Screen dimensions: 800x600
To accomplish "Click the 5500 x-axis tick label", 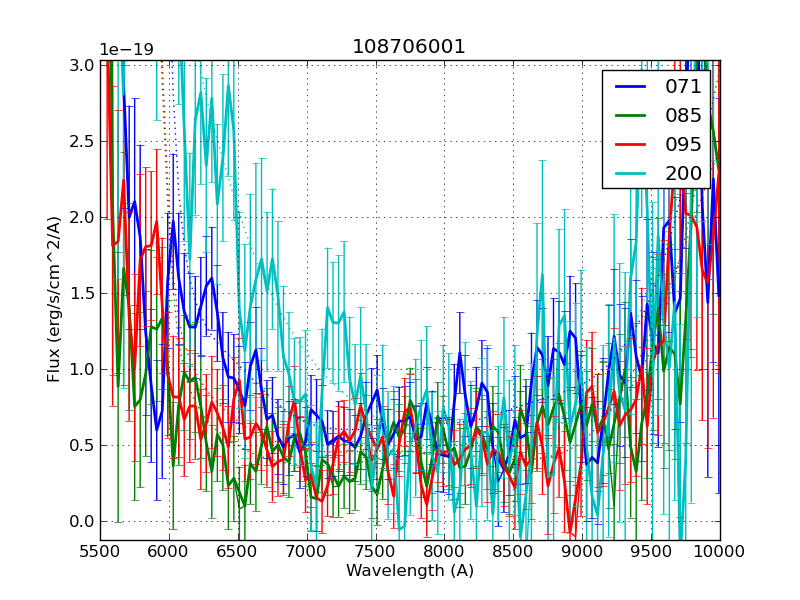I will (x=100, y=551).
